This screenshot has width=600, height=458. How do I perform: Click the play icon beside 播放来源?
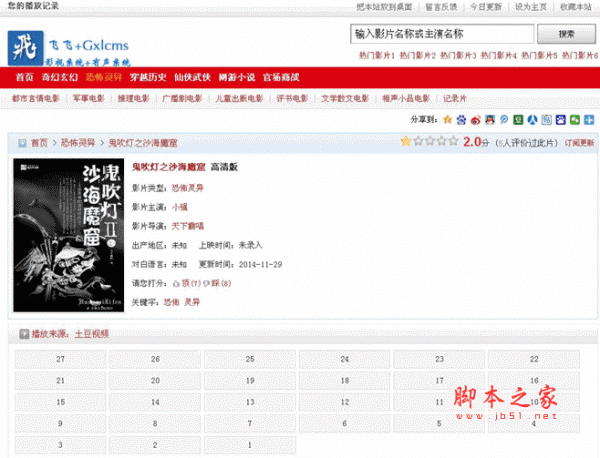[24, 334]
